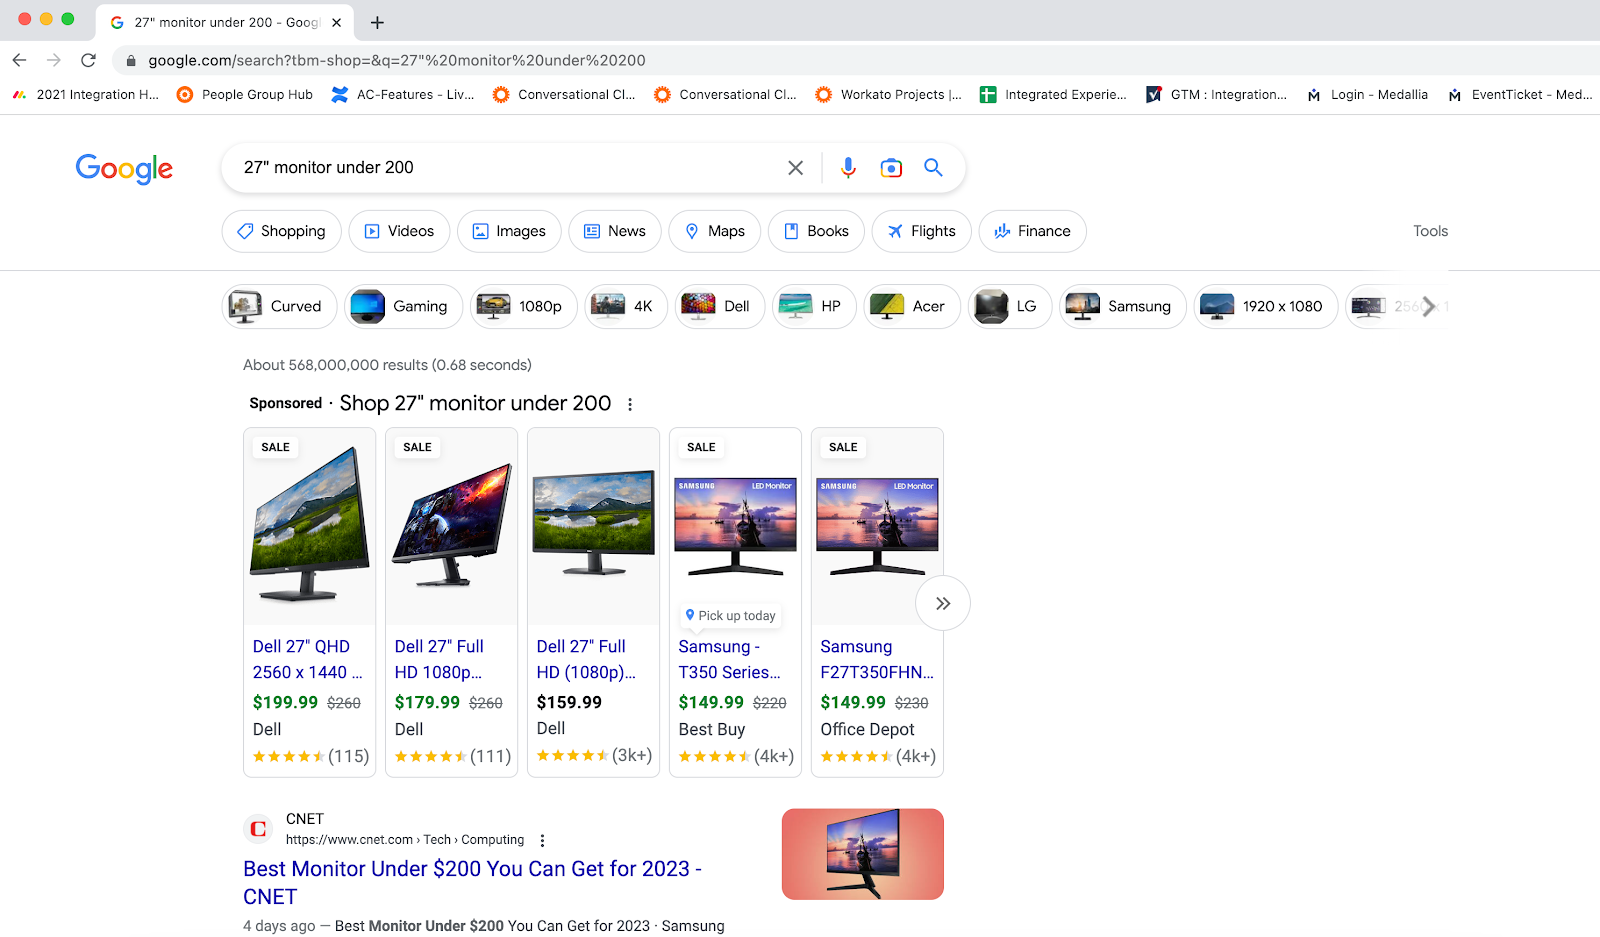1600x937 pixels.
Task: Open Login - Medallia bookmark
Action: (1367, 94)
